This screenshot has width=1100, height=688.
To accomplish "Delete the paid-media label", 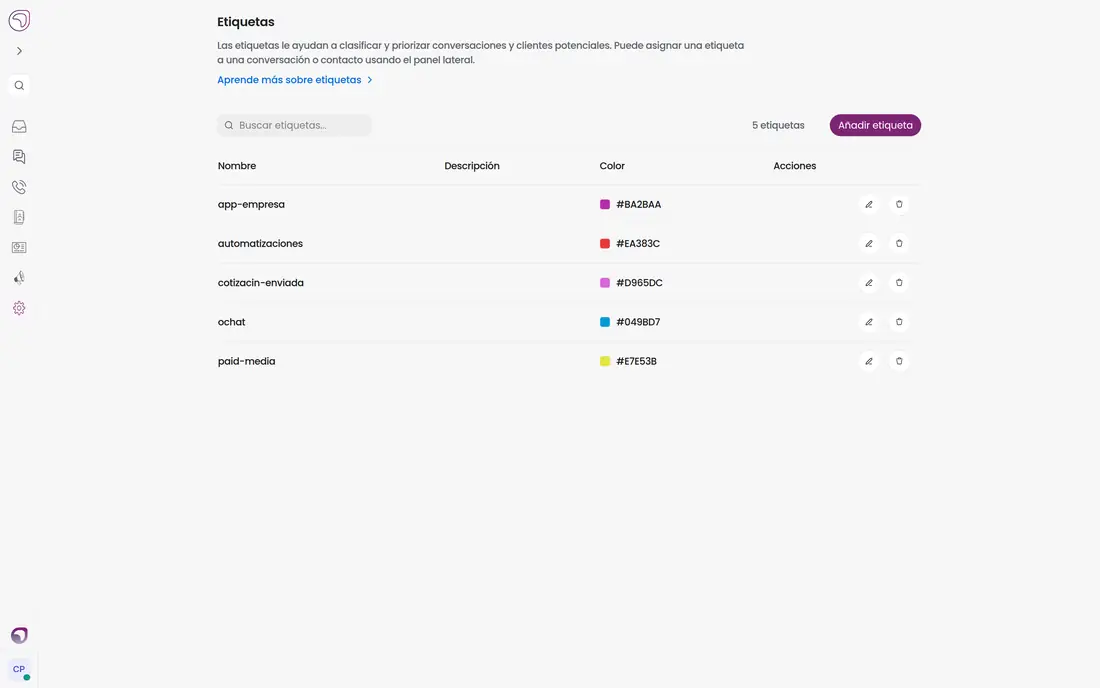I will click(899, 362).
